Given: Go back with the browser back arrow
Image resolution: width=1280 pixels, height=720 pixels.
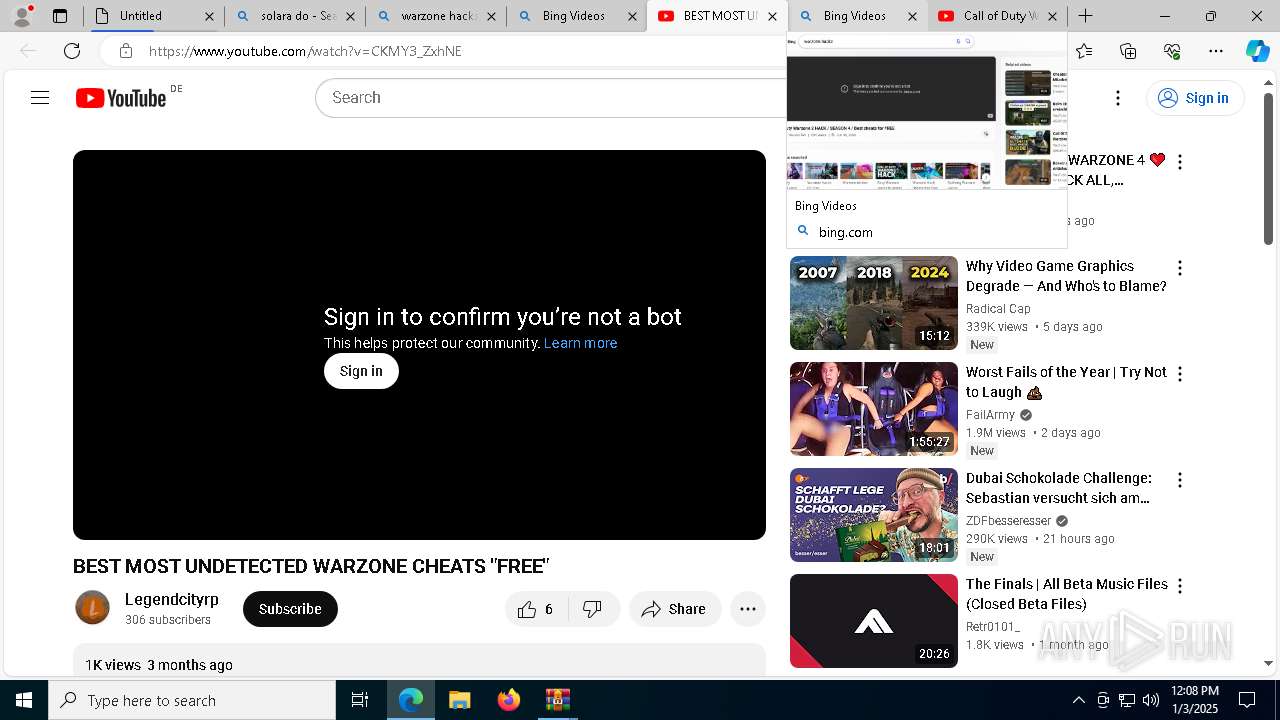Looking at the screenshot, I should click(28, 51).
